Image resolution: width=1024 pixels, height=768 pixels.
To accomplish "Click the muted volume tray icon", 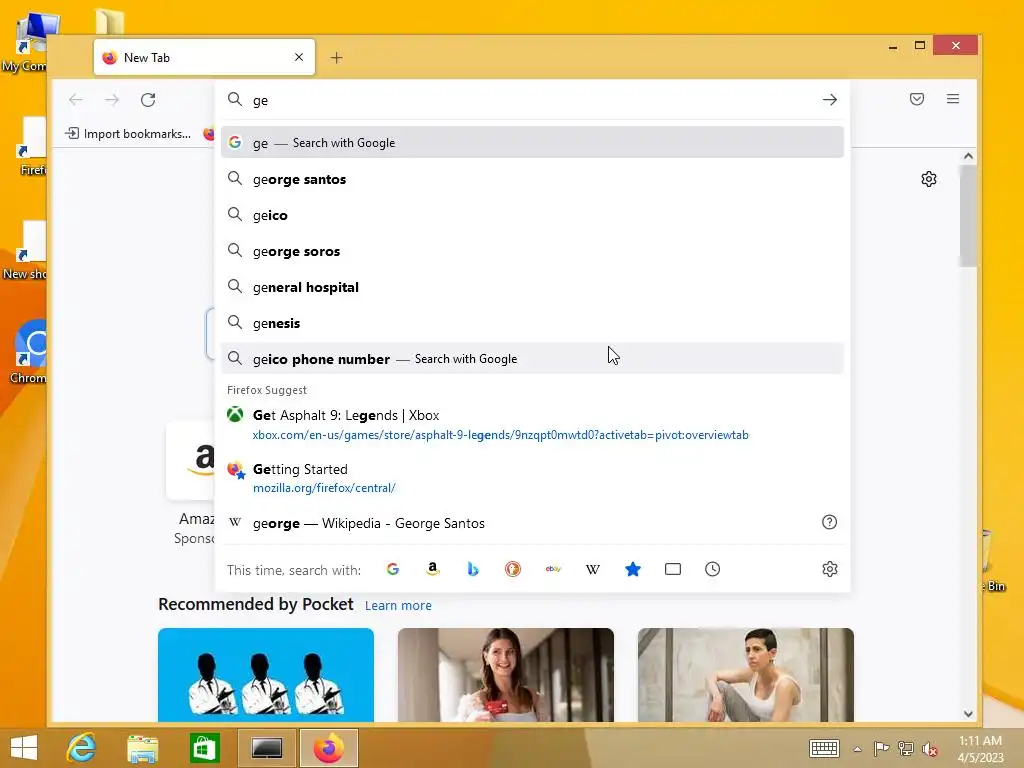I will point(929,749).
